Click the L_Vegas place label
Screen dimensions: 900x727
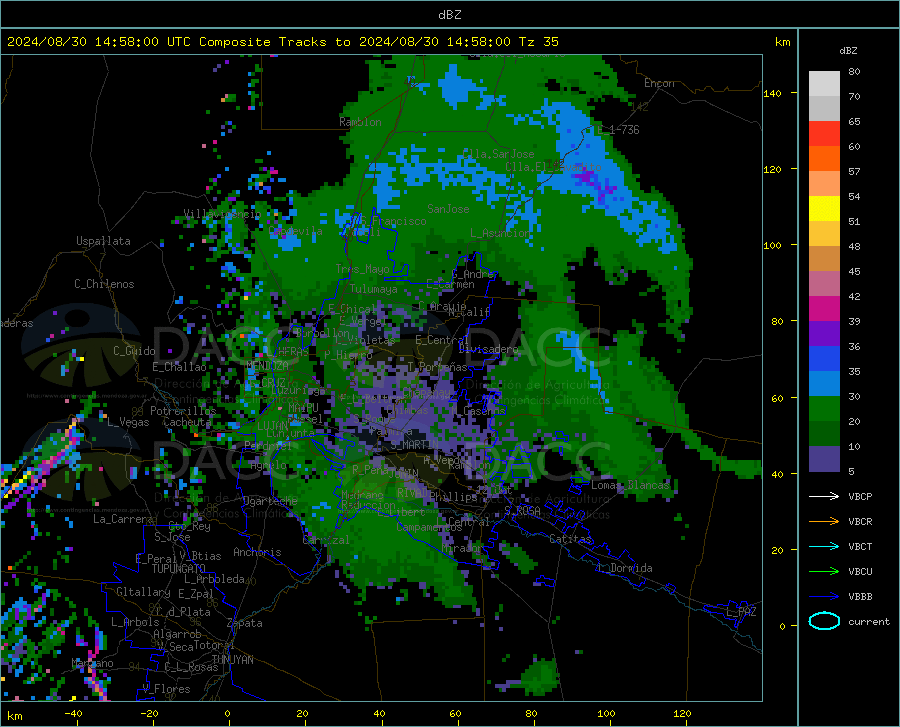tap(128, 422)
